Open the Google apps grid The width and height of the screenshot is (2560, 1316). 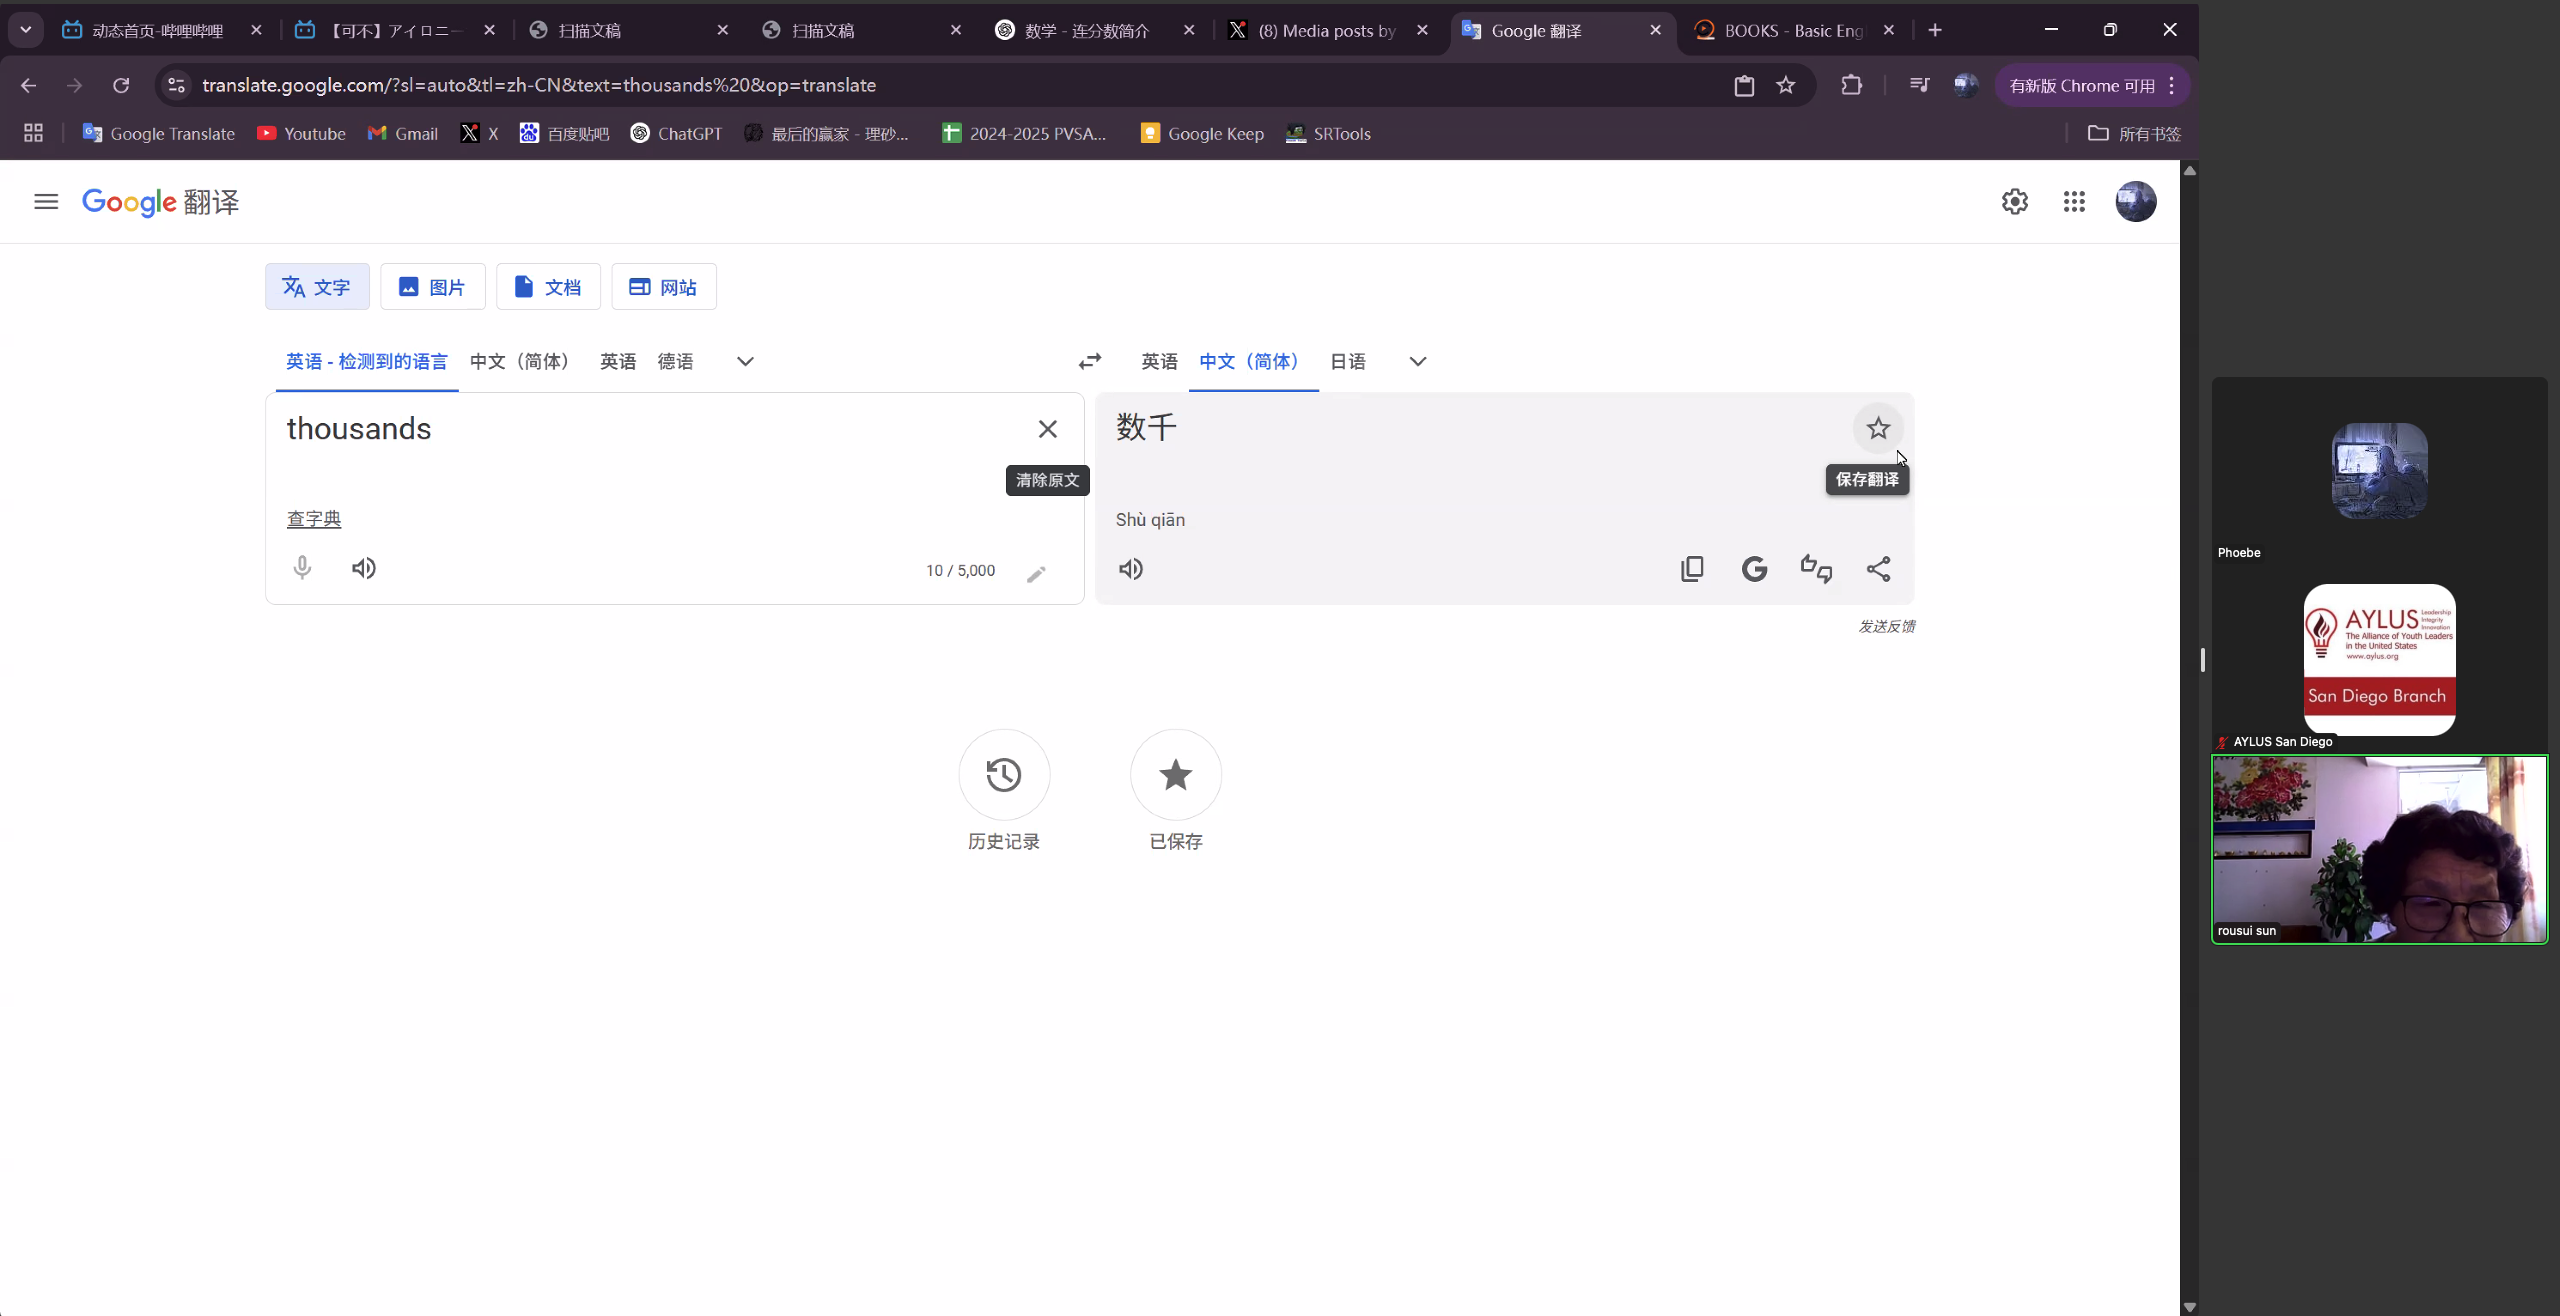(x=2074, y=202)
